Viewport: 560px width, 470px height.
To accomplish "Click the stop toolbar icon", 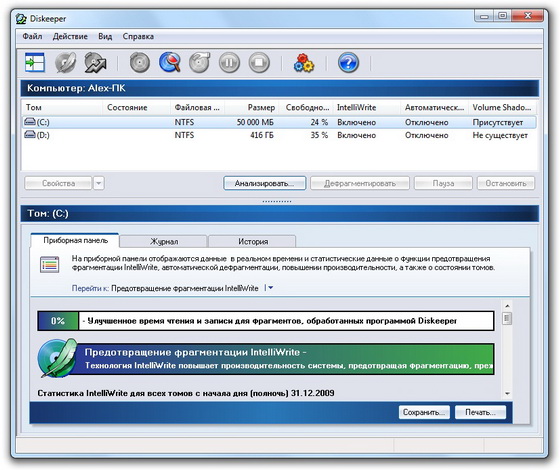I will [259, 63].
